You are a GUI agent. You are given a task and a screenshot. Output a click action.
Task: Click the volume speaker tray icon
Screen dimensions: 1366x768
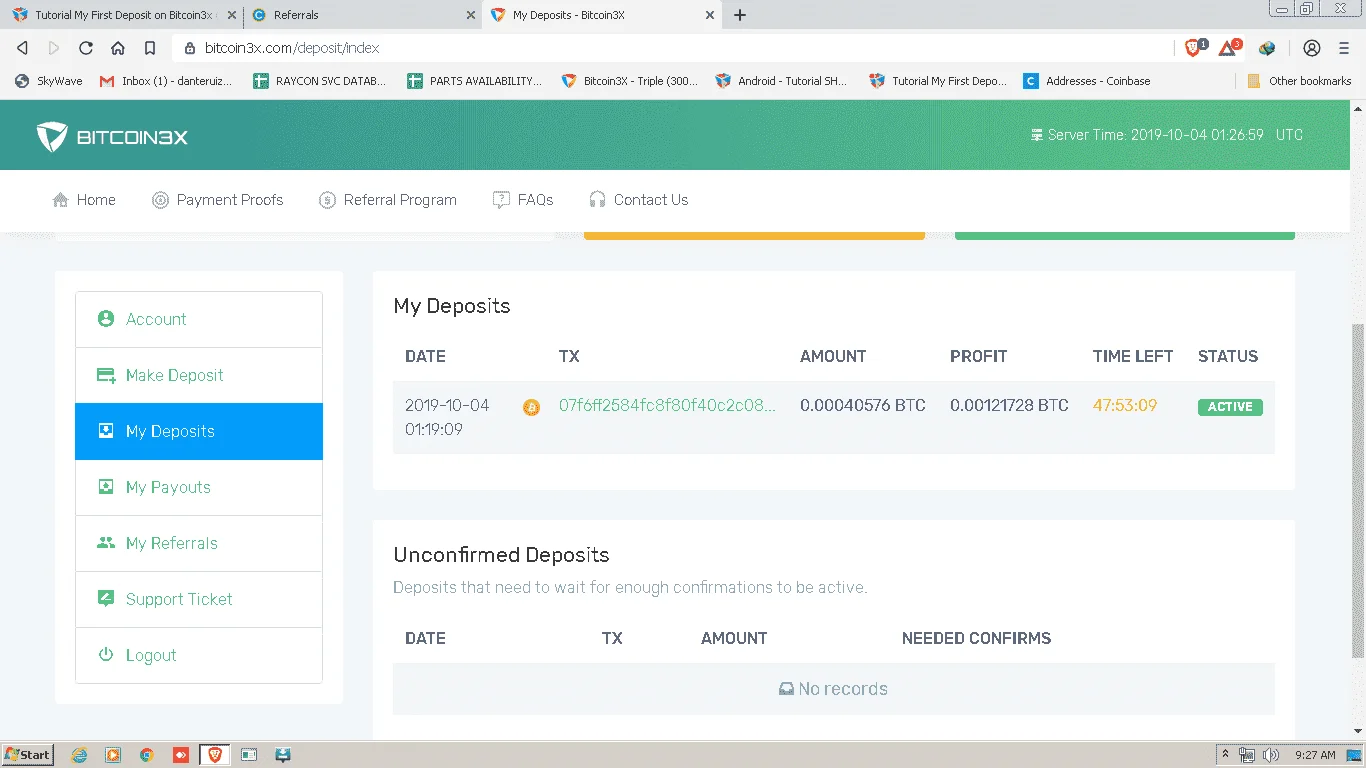coord(1272,755)
